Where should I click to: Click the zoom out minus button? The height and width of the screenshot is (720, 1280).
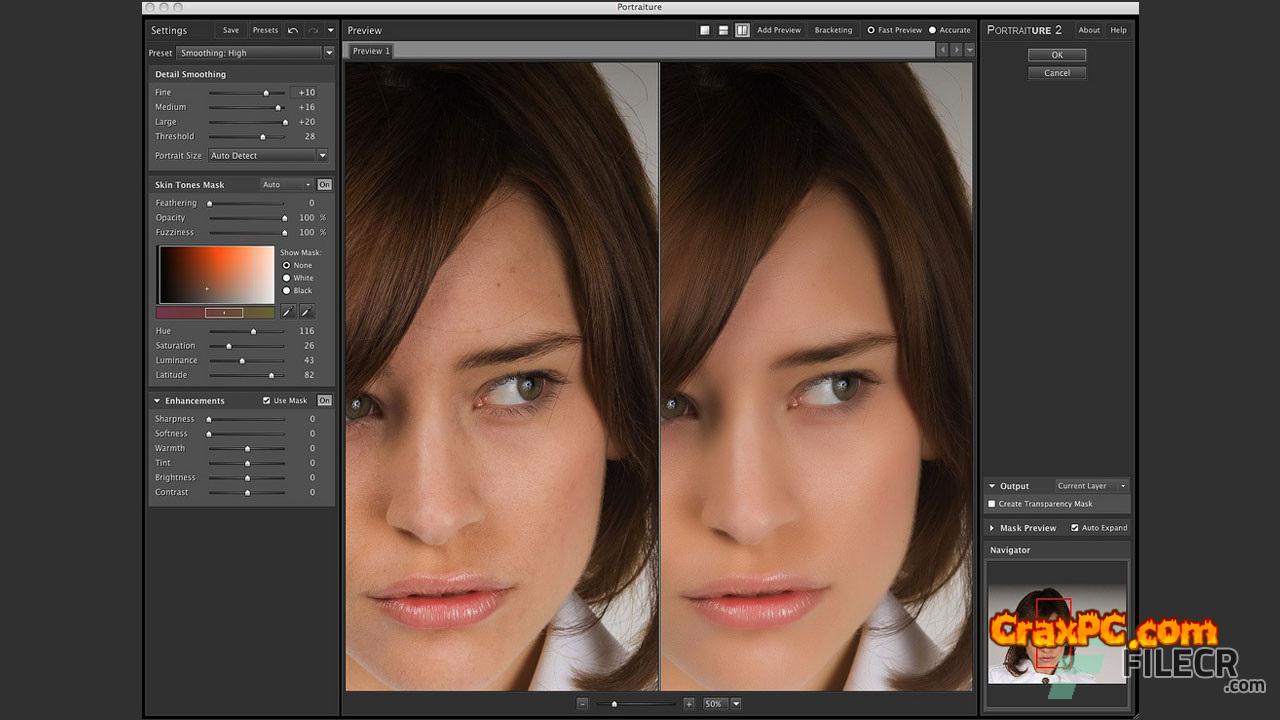pyautogui.click(x=582, y=704)
